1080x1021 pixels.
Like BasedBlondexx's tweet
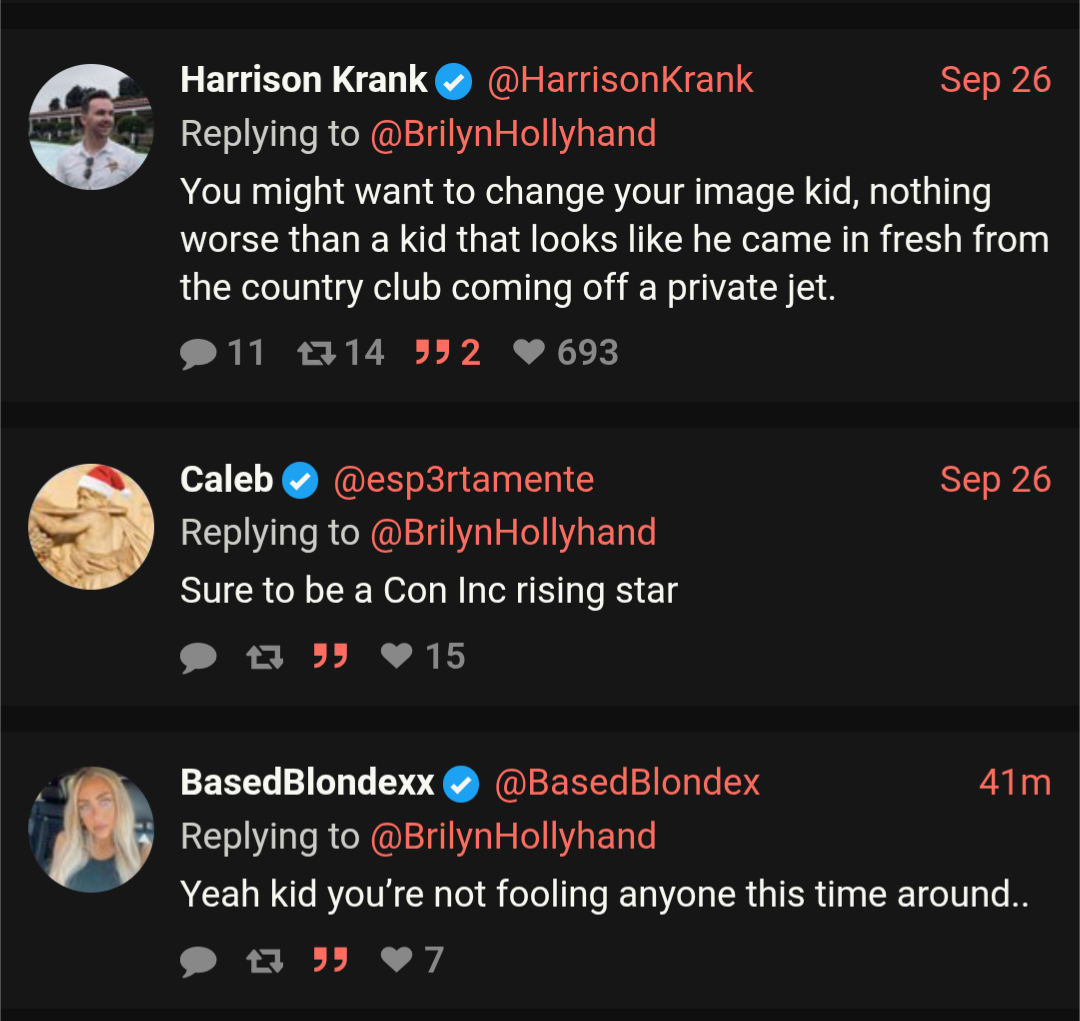click(397, 961)
